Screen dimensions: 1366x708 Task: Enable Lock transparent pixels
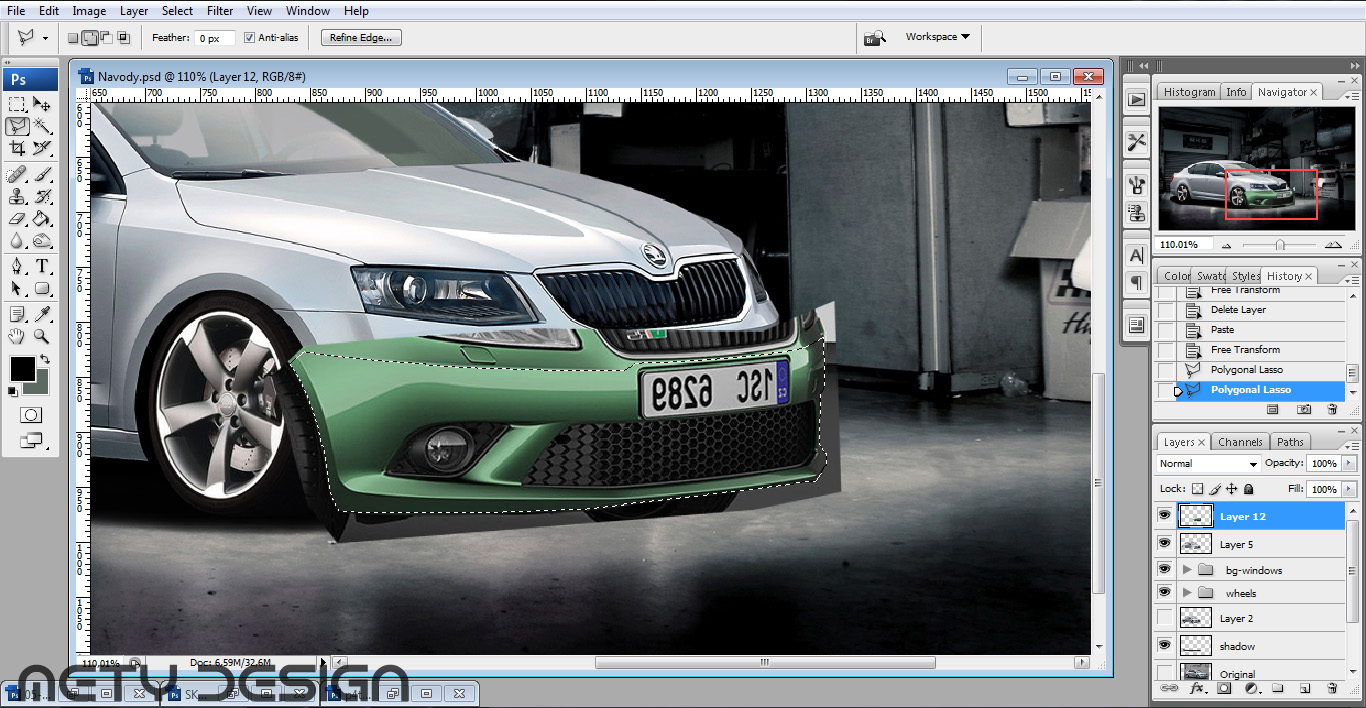point(1198,489)
